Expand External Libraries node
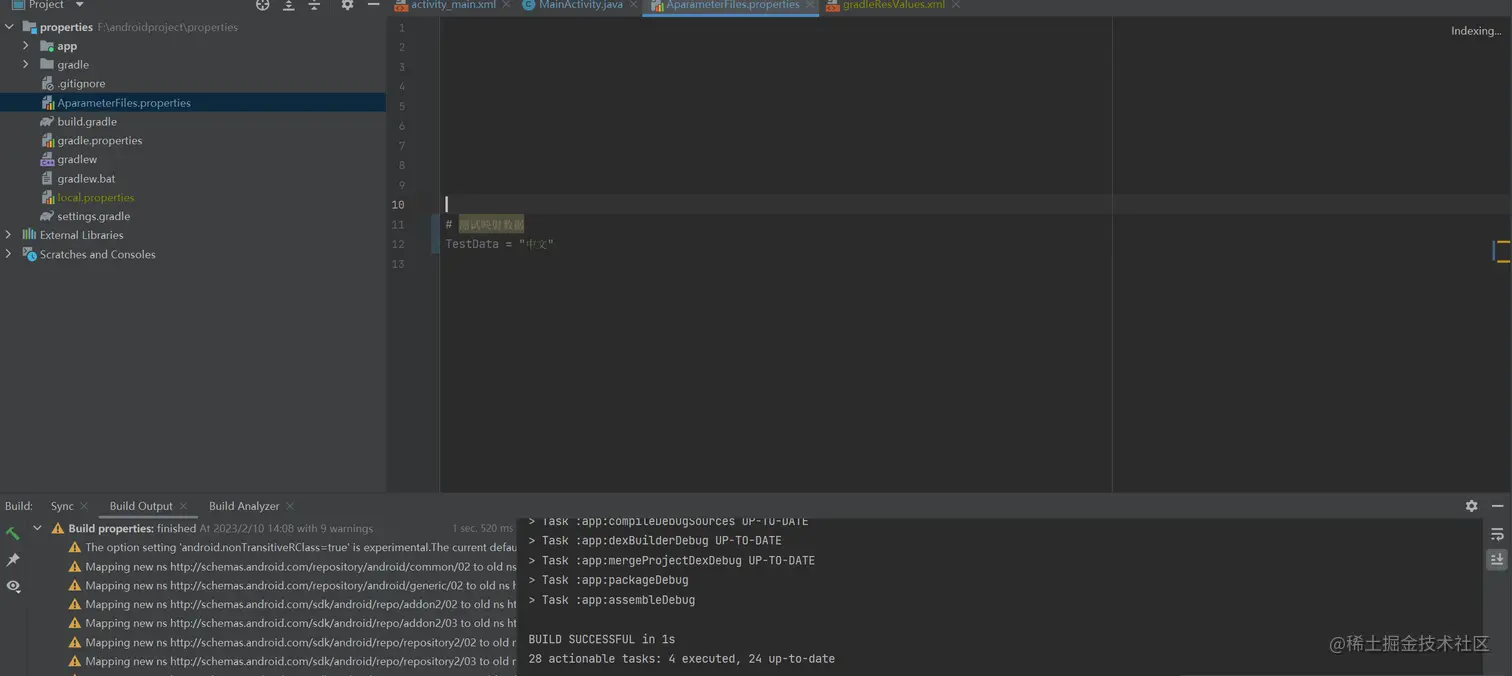The width and height of the screenshot is (1512, 676). (x=9, y=235)
